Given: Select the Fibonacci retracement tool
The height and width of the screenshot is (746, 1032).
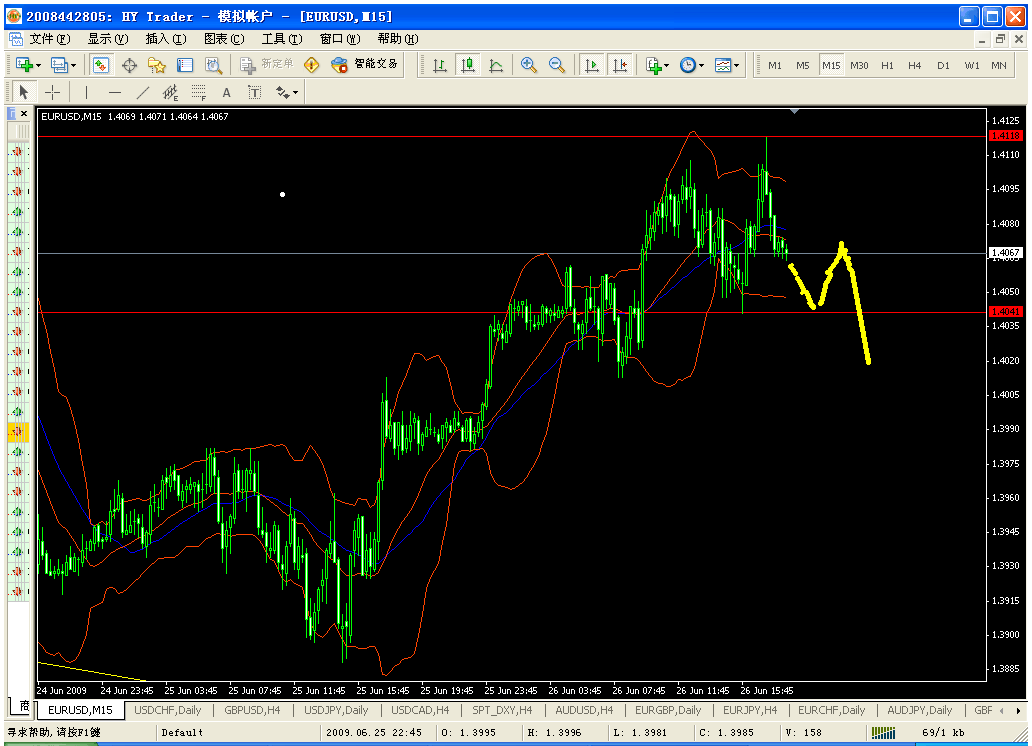Looking at the screenshot, I should coord(199,92).
